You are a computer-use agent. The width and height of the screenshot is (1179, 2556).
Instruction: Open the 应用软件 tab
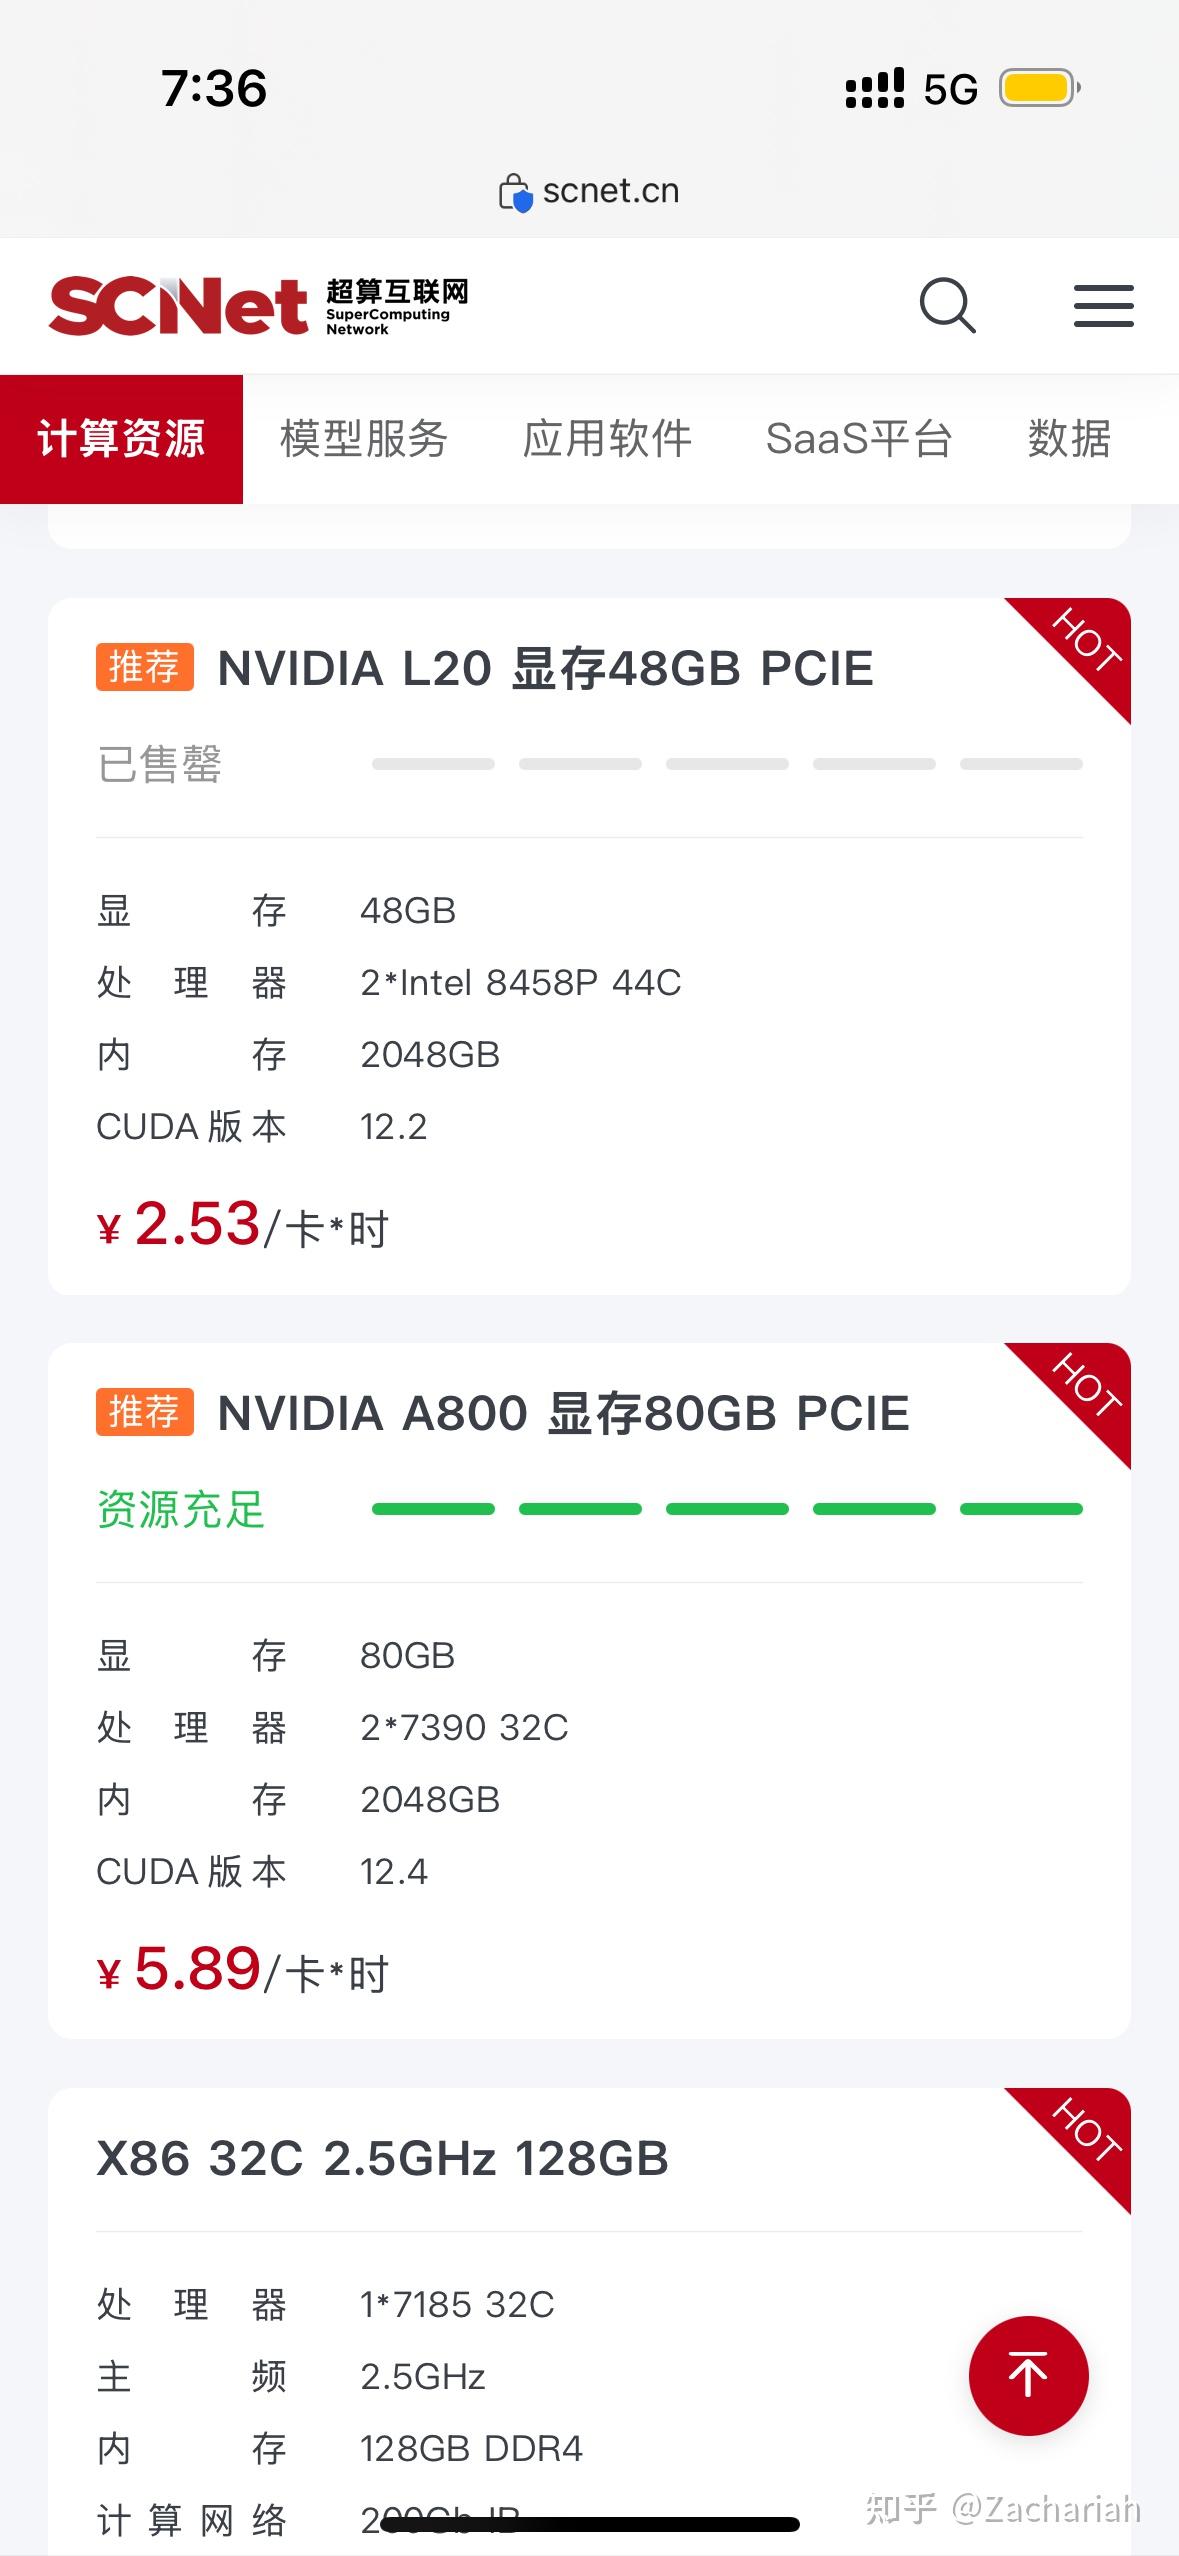click(x=607, y=439)
